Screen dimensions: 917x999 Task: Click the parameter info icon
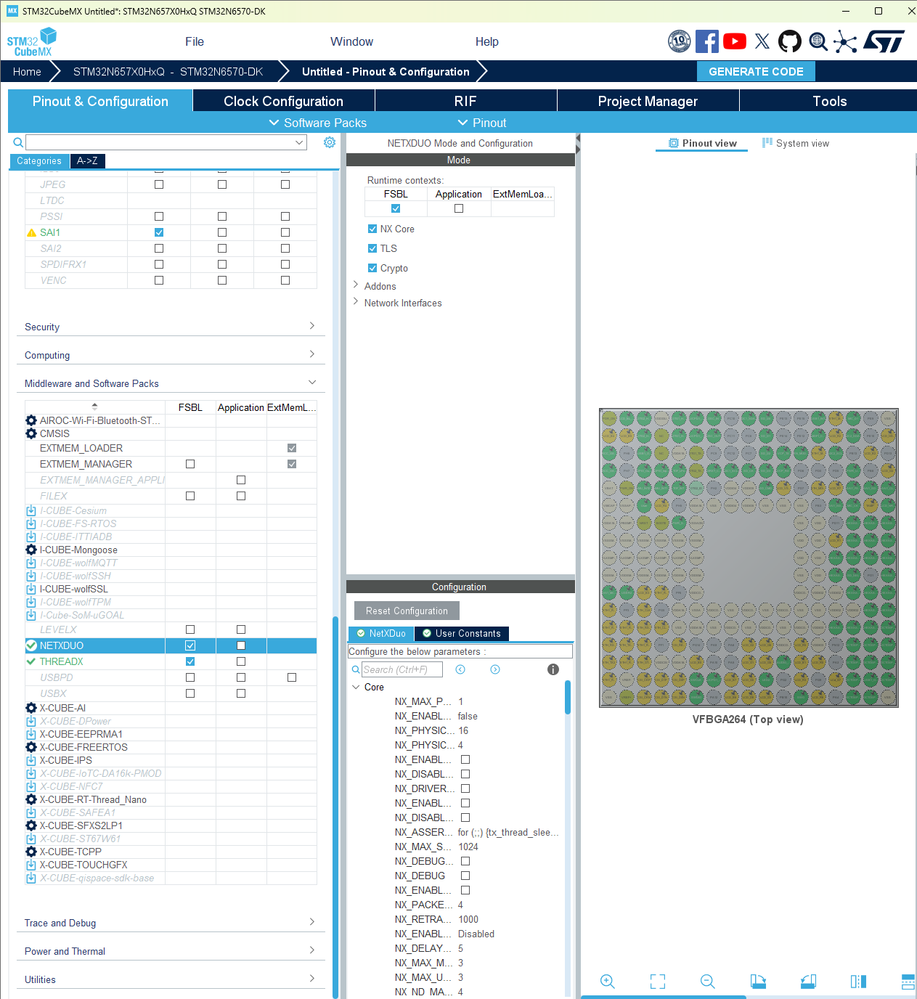point(553,669)
